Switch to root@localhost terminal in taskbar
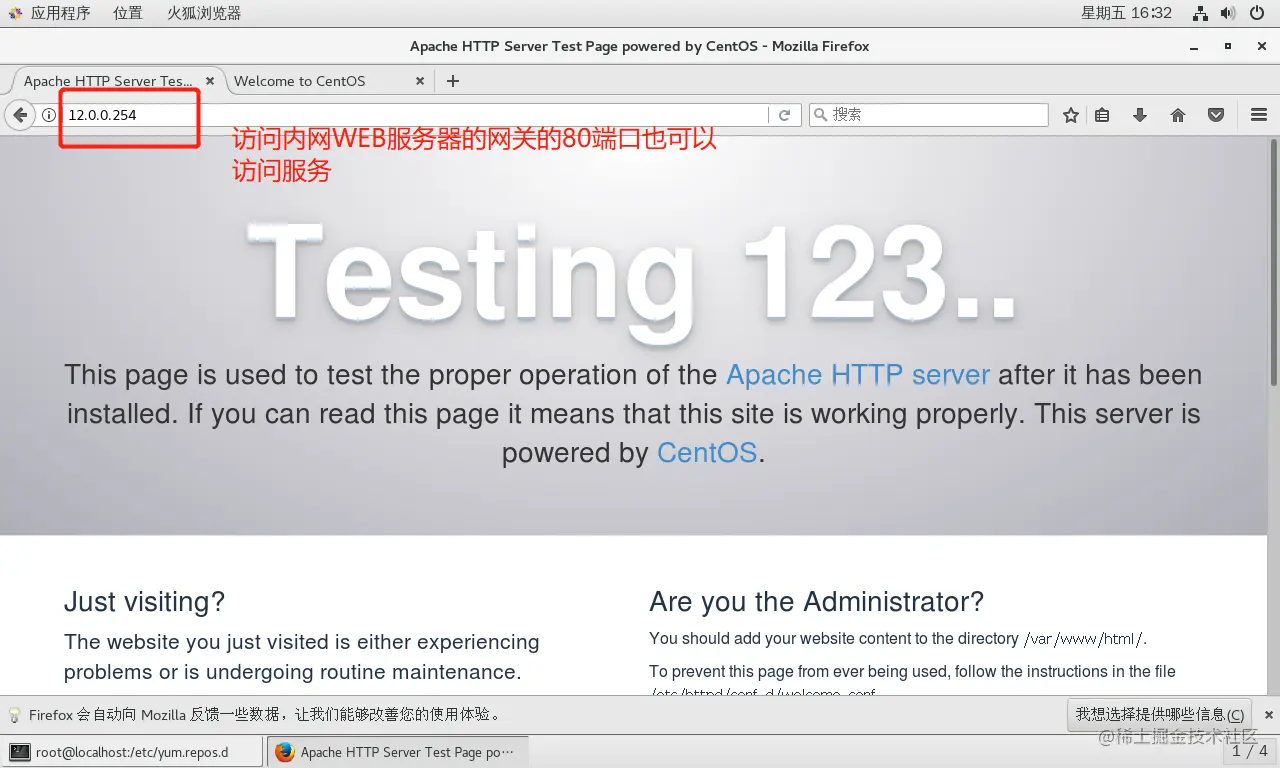This screenshot has width=1280, height=768. point(132,752)
